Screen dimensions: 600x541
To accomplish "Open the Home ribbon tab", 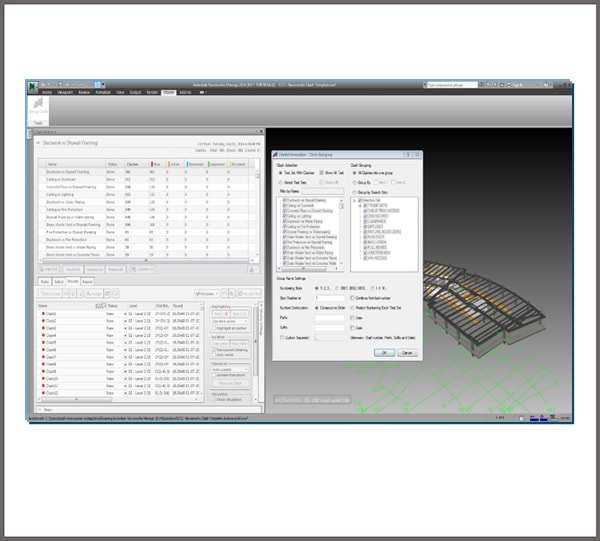I will click(x=47, y=93).
